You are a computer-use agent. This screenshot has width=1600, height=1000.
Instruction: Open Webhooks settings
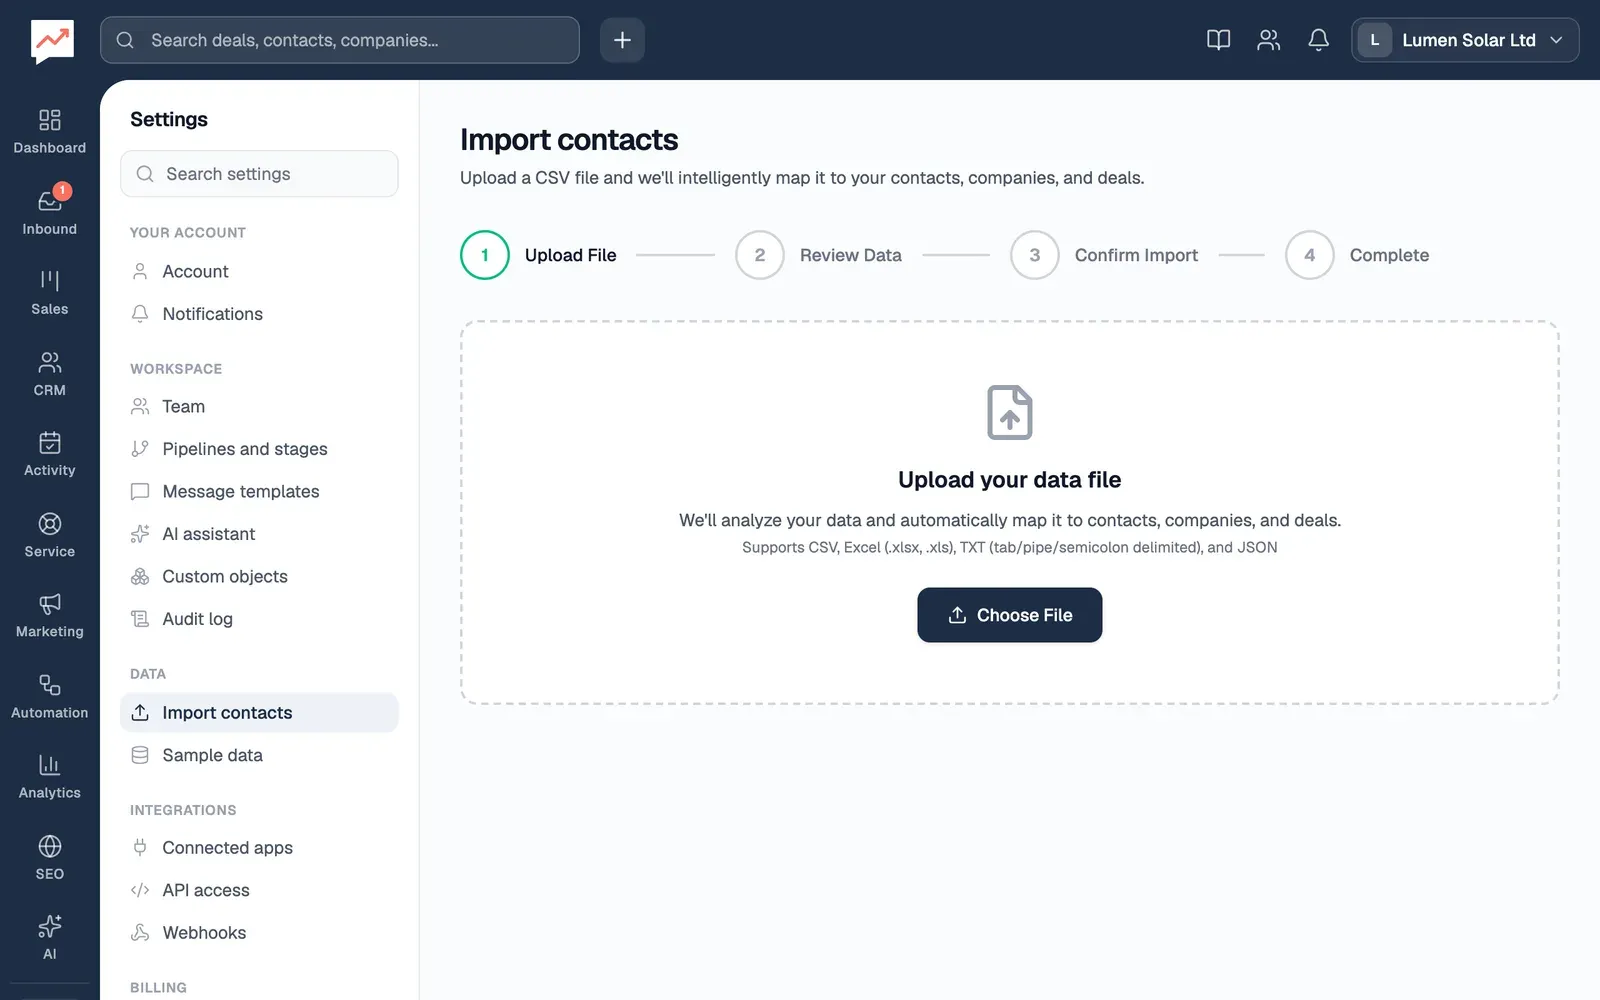click(x=259, y=933)
